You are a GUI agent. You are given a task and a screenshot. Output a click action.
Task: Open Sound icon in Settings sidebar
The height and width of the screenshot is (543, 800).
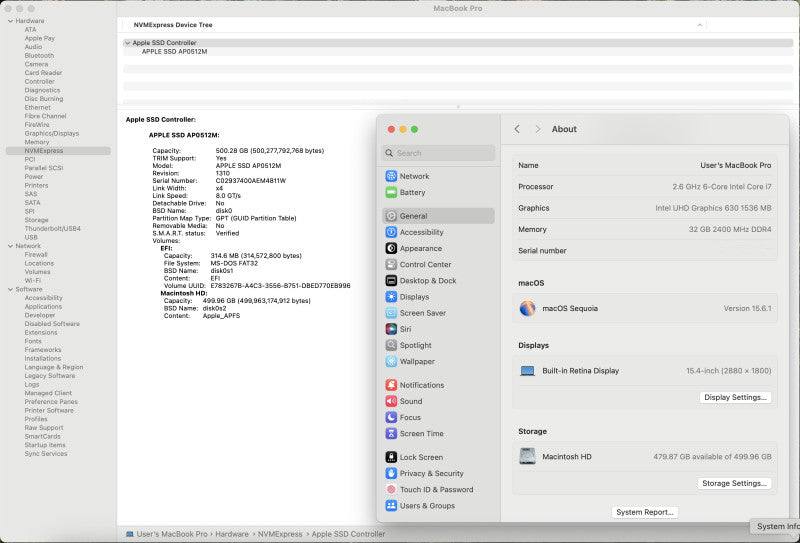tap(391, 401)
